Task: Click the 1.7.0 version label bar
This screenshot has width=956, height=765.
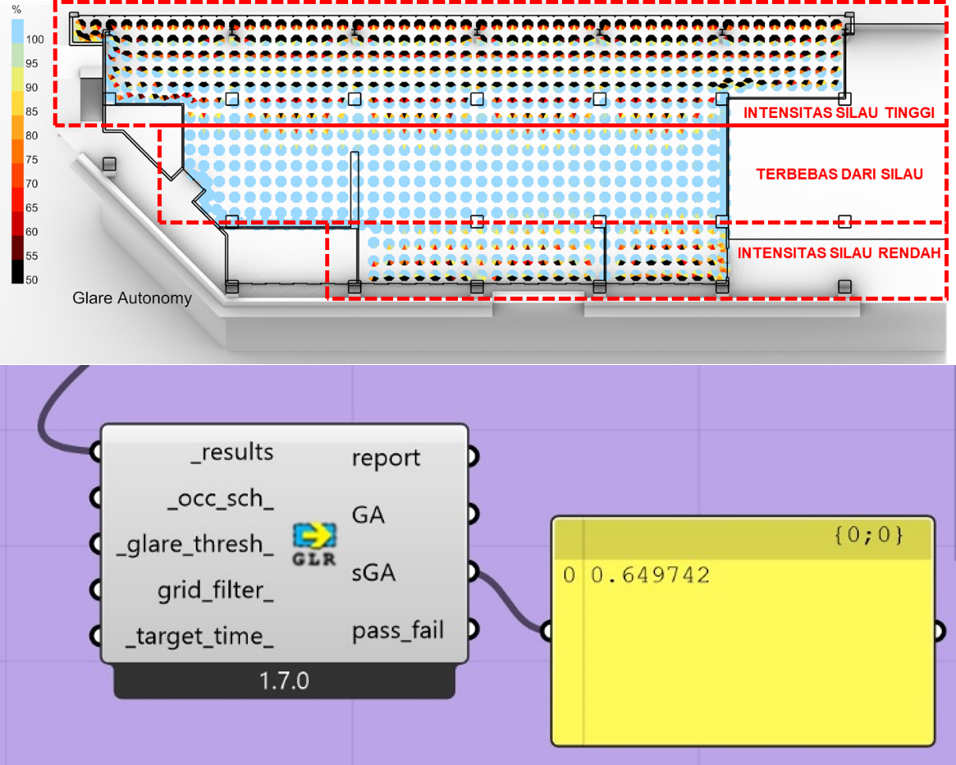Action: [x=284, y=682]
